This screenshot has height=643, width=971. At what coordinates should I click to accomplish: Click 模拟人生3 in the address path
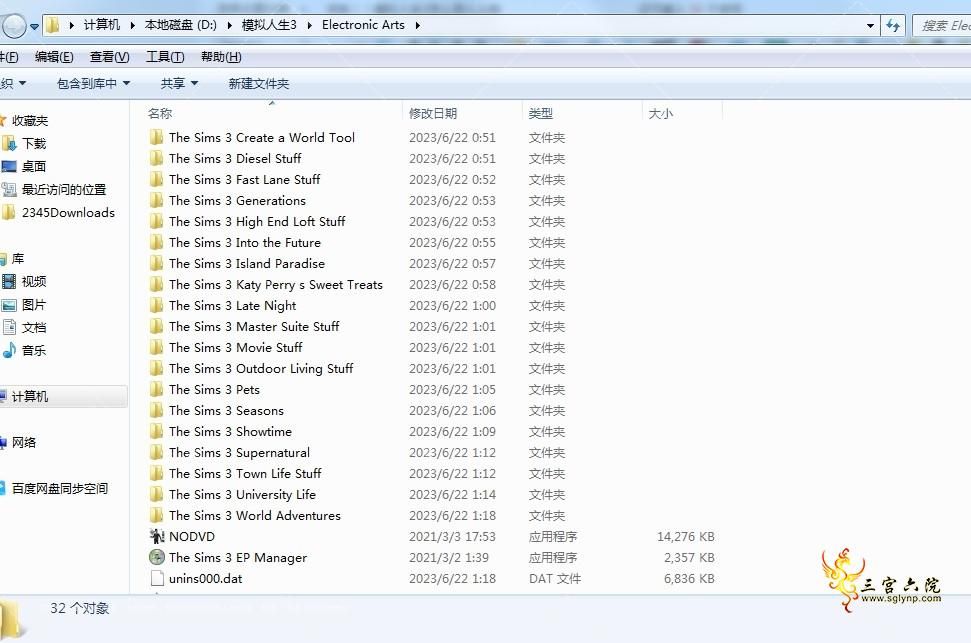coord(269,25)
